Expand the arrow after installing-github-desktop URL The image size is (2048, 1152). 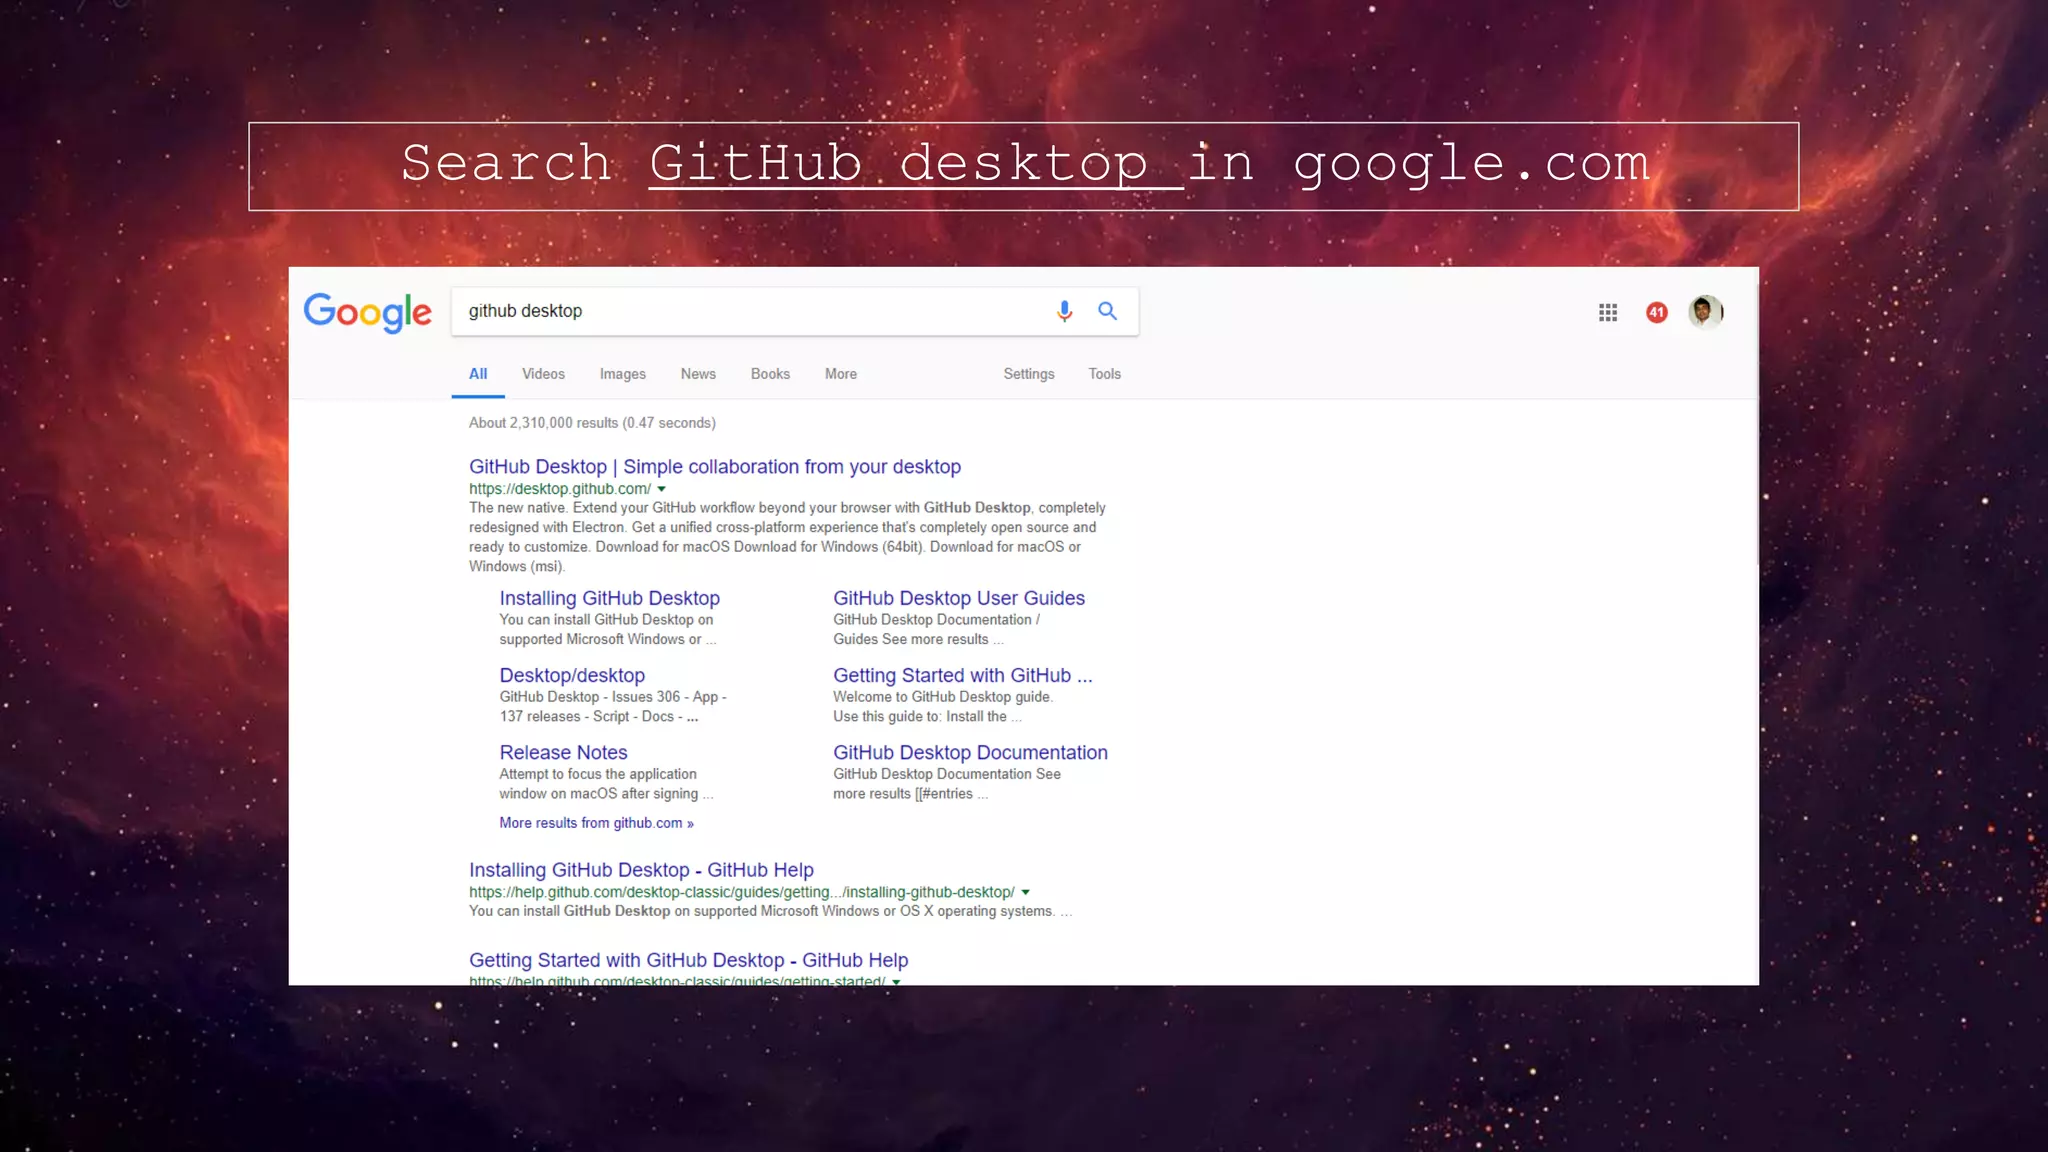point(1025,892)
